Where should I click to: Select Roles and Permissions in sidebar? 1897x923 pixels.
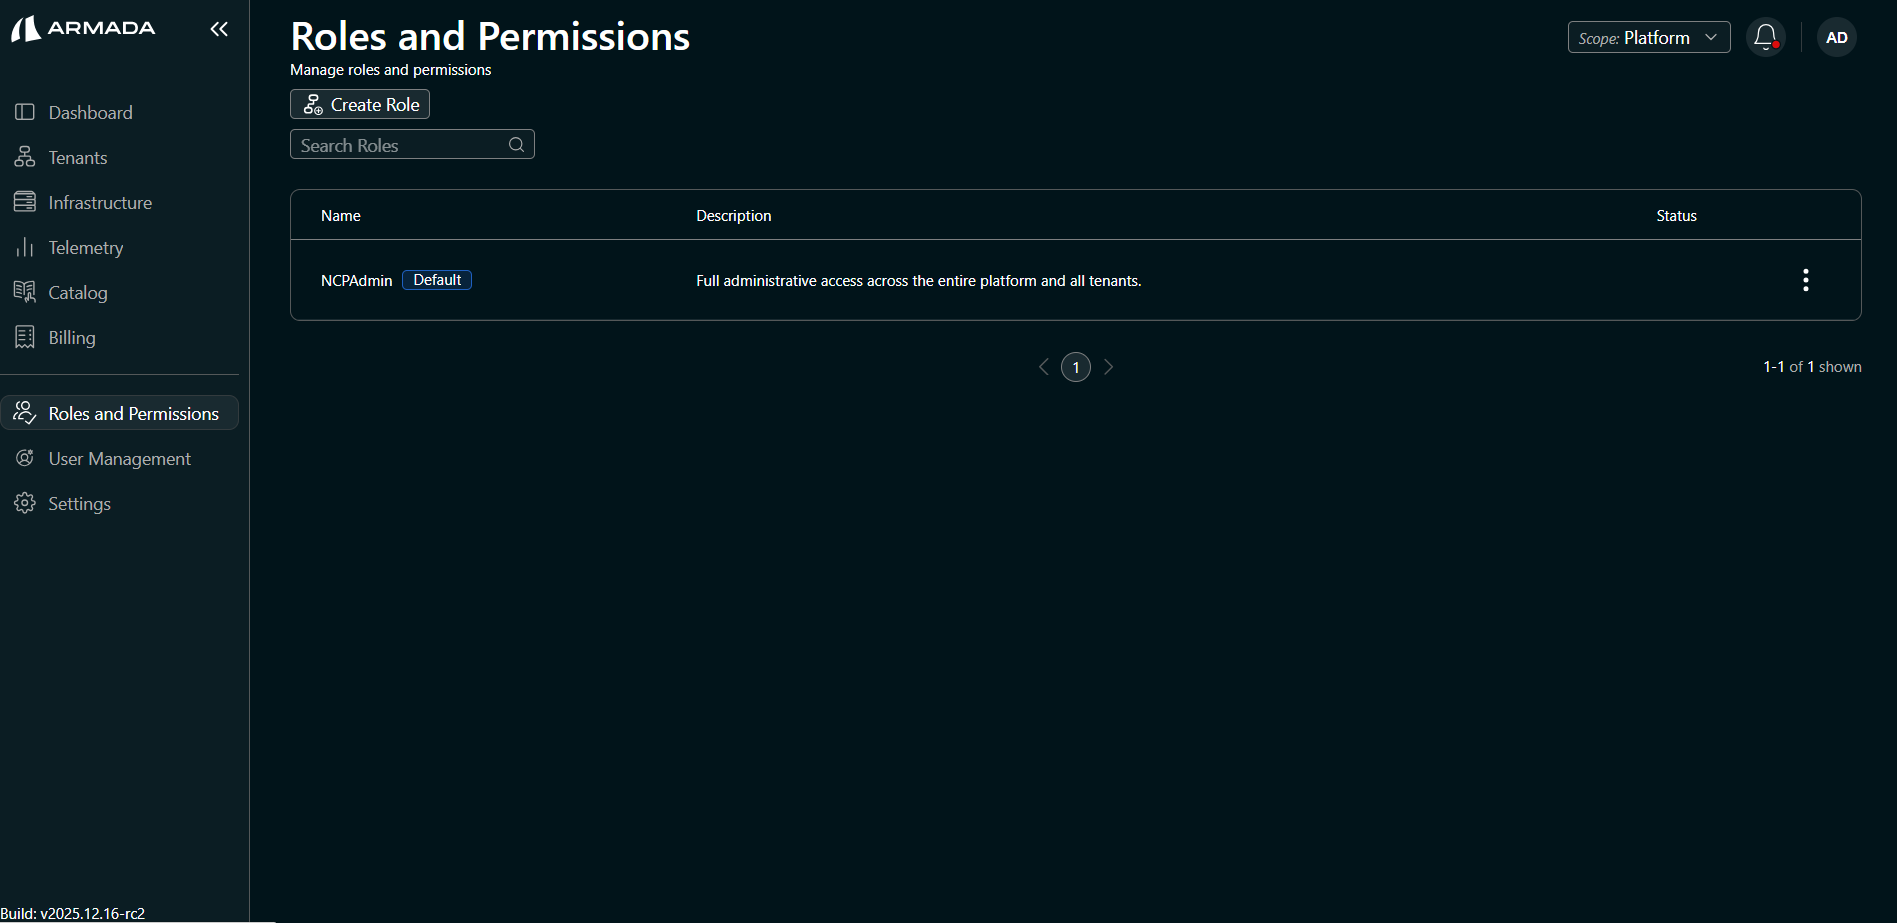tap(133, 412)
